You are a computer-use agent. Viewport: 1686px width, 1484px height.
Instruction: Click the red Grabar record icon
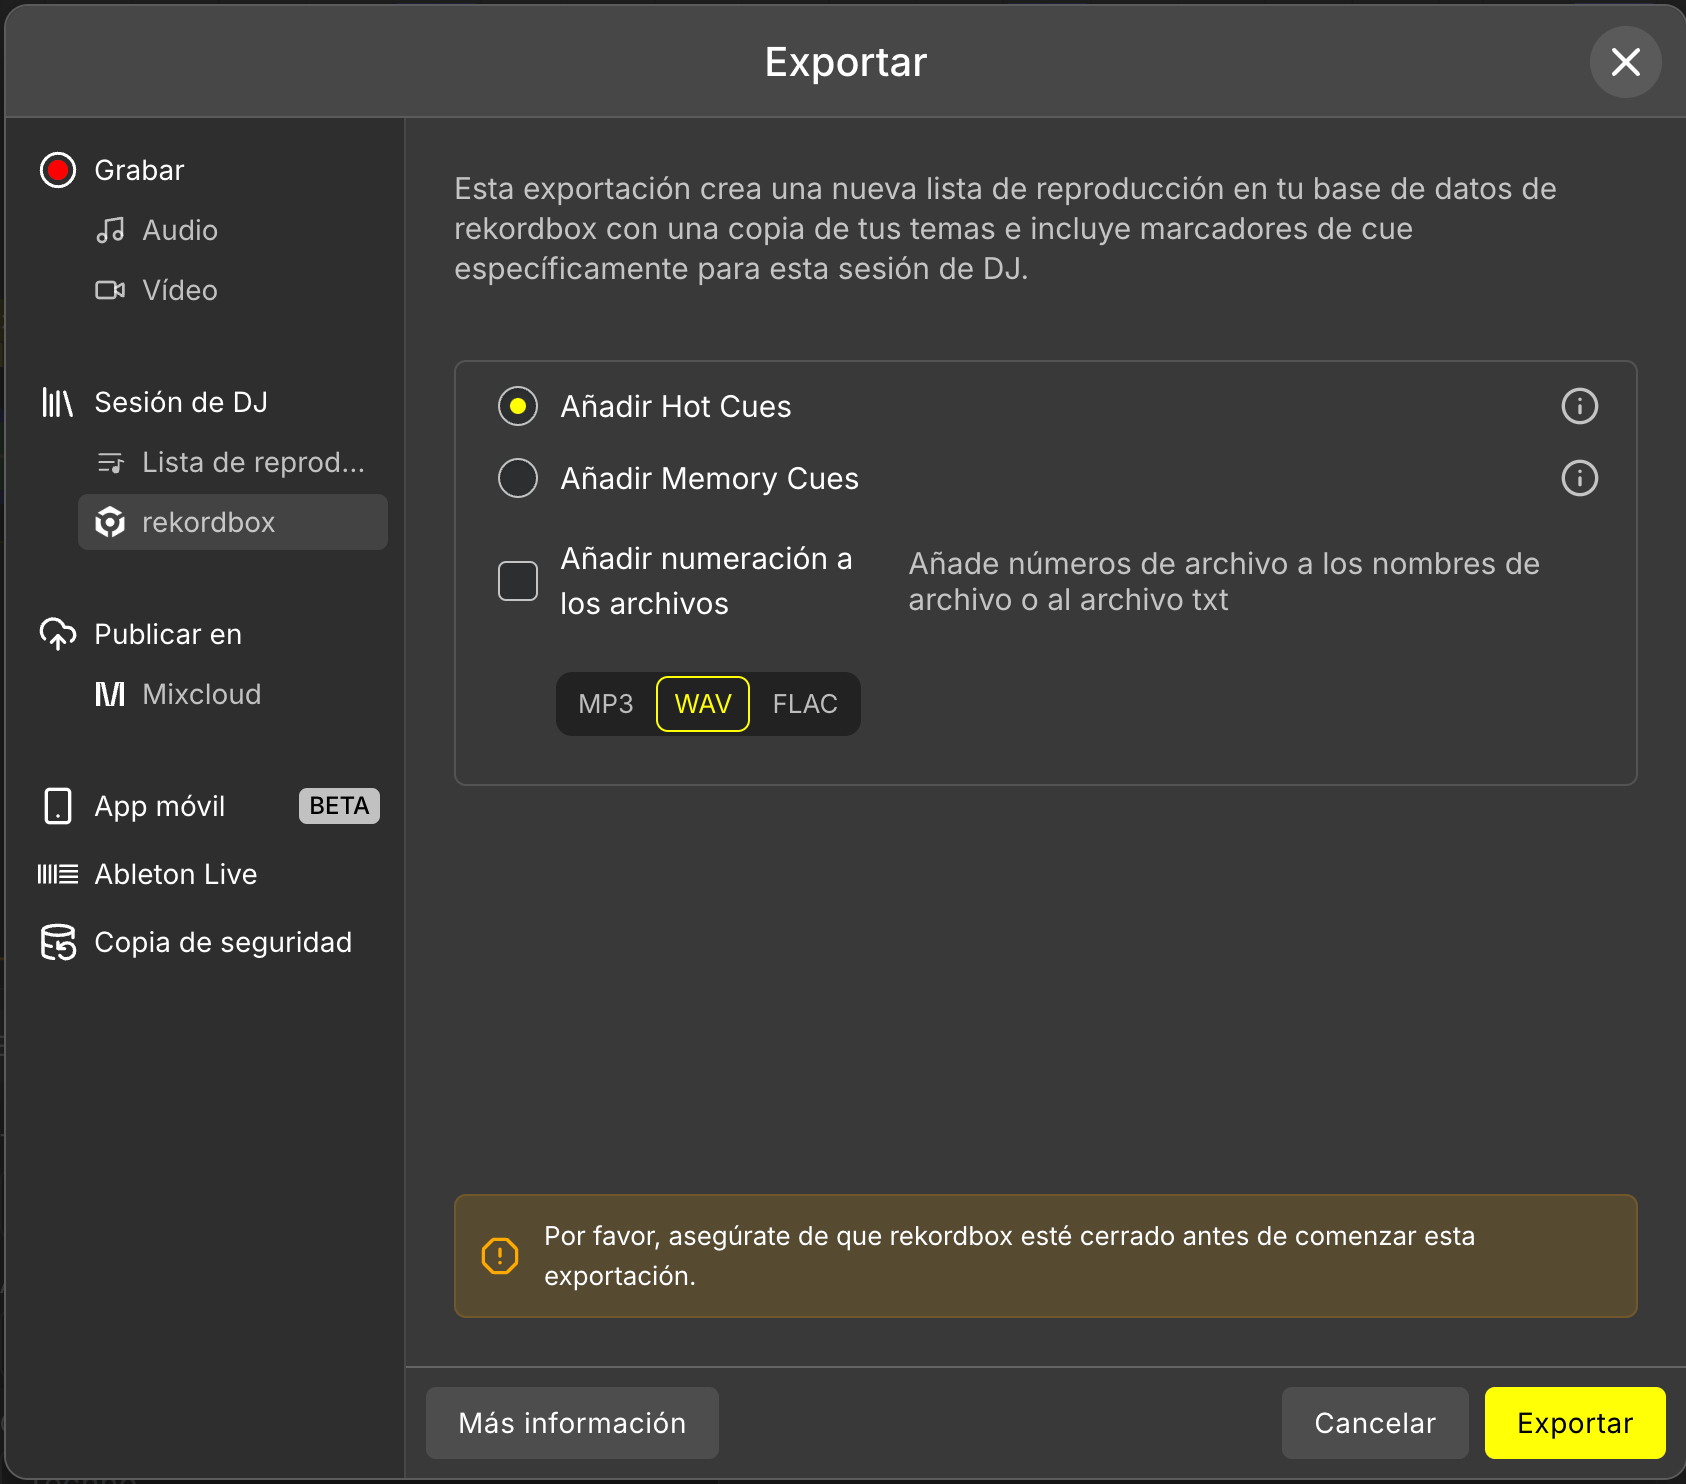(58, 170)
